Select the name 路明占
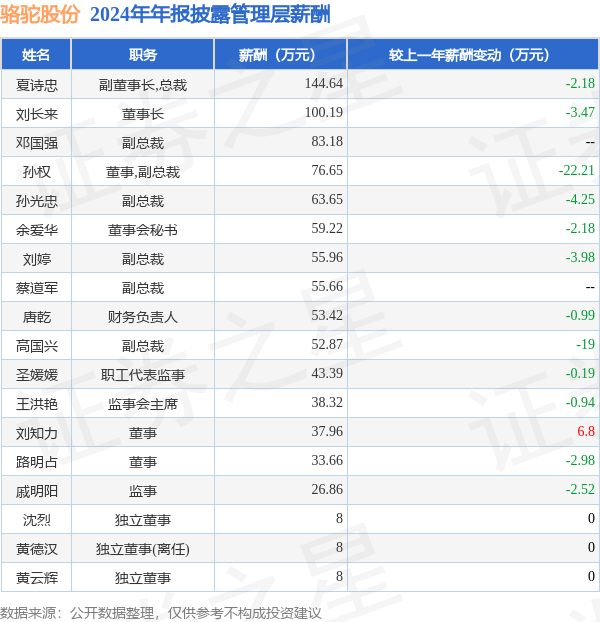The width and height of the screenshot is (600, 622). pos(37,462)
